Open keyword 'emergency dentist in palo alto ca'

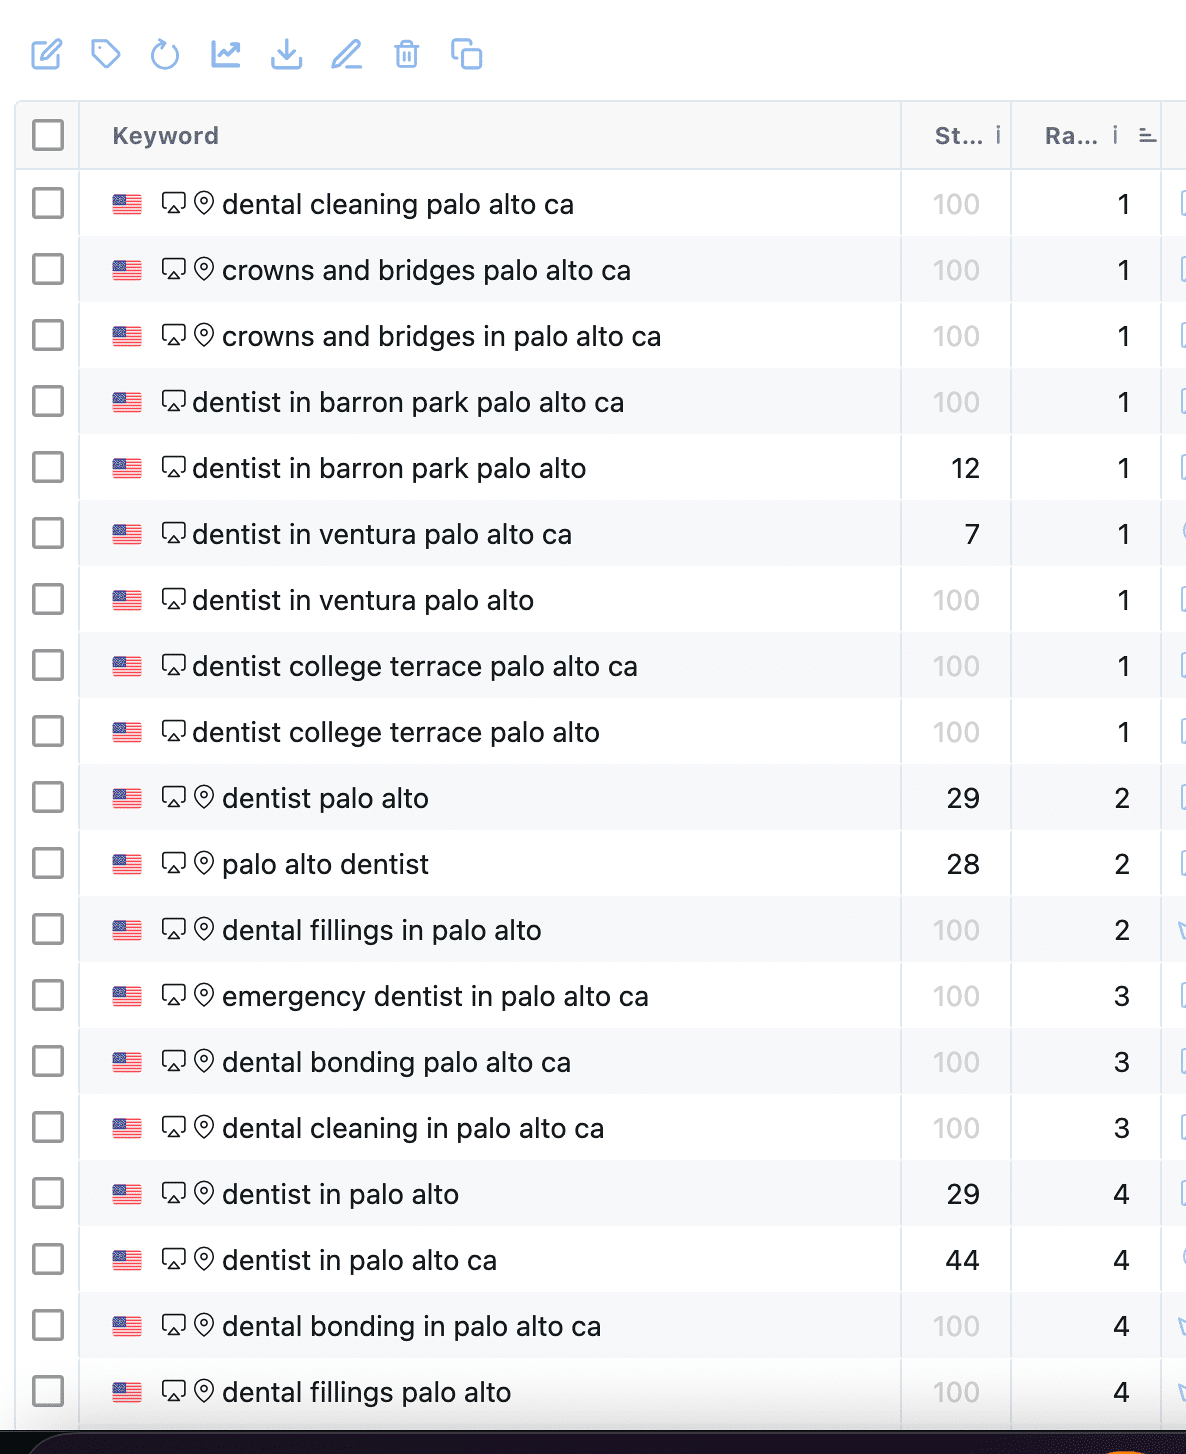[x=435, y=996]
